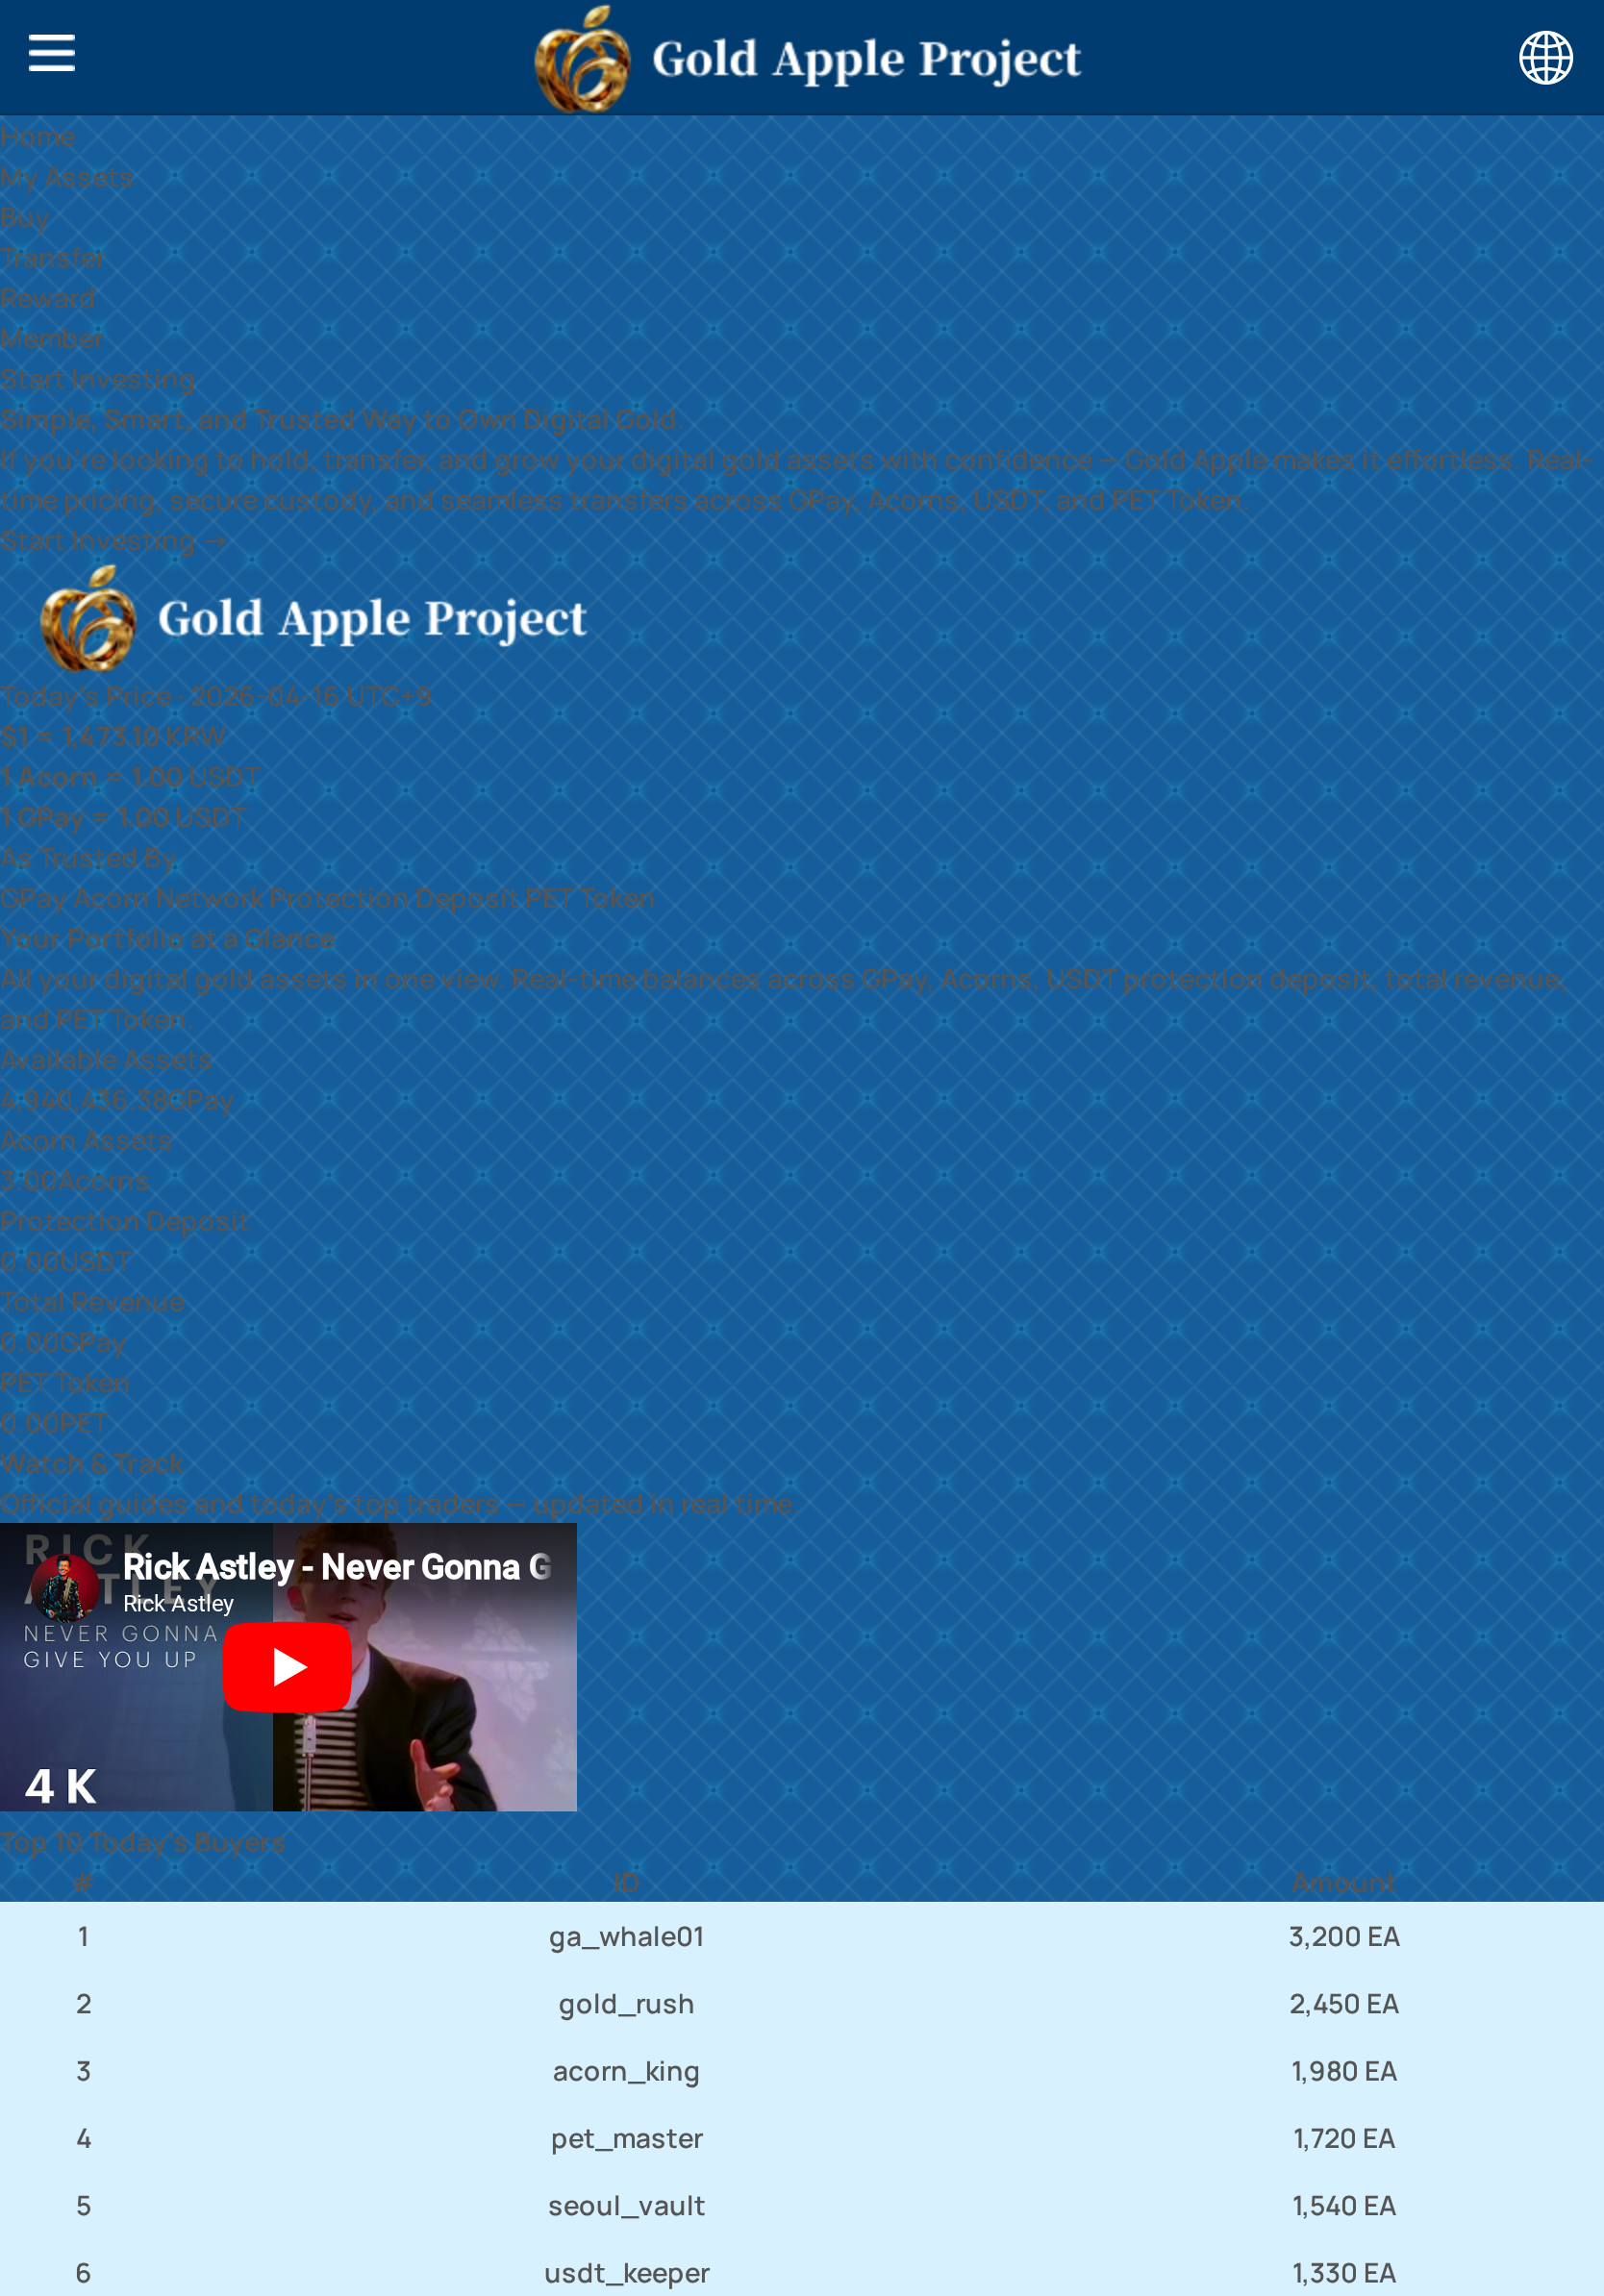The image size is (1604, 2296).
Task: Click the video thumbnail's 4K corner
Action: [60, 1785]
